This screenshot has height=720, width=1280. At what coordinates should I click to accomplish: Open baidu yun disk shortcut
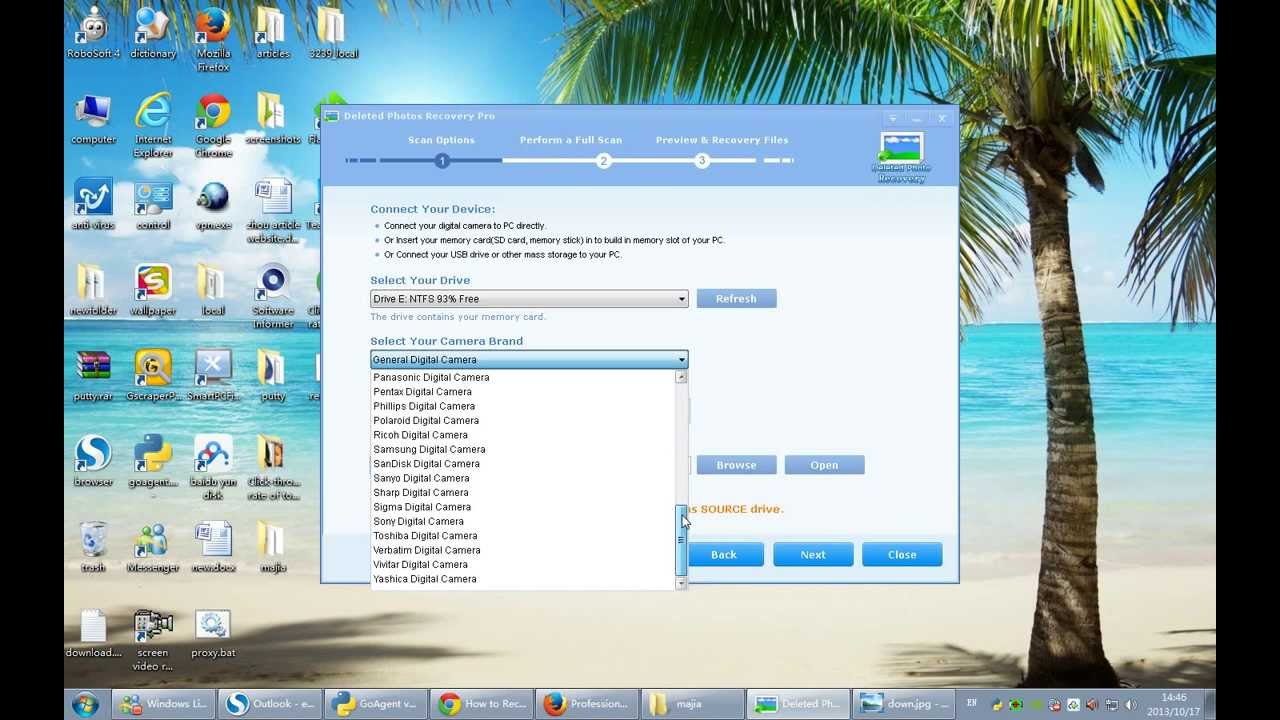[213, 468]
